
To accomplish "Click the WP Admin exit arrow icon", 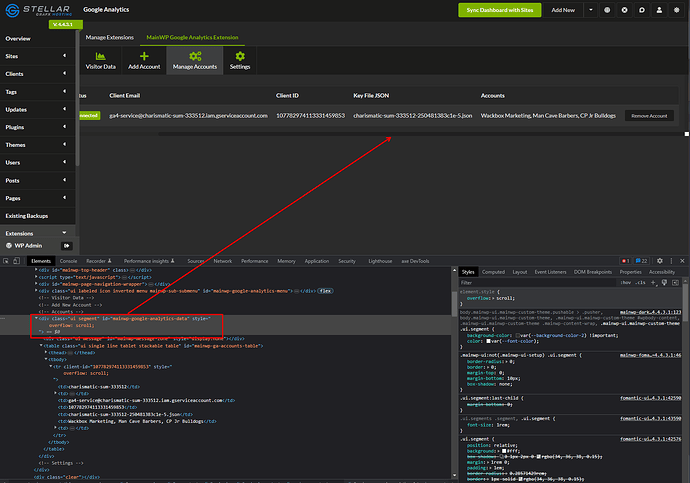I will [x=66, y=246].
